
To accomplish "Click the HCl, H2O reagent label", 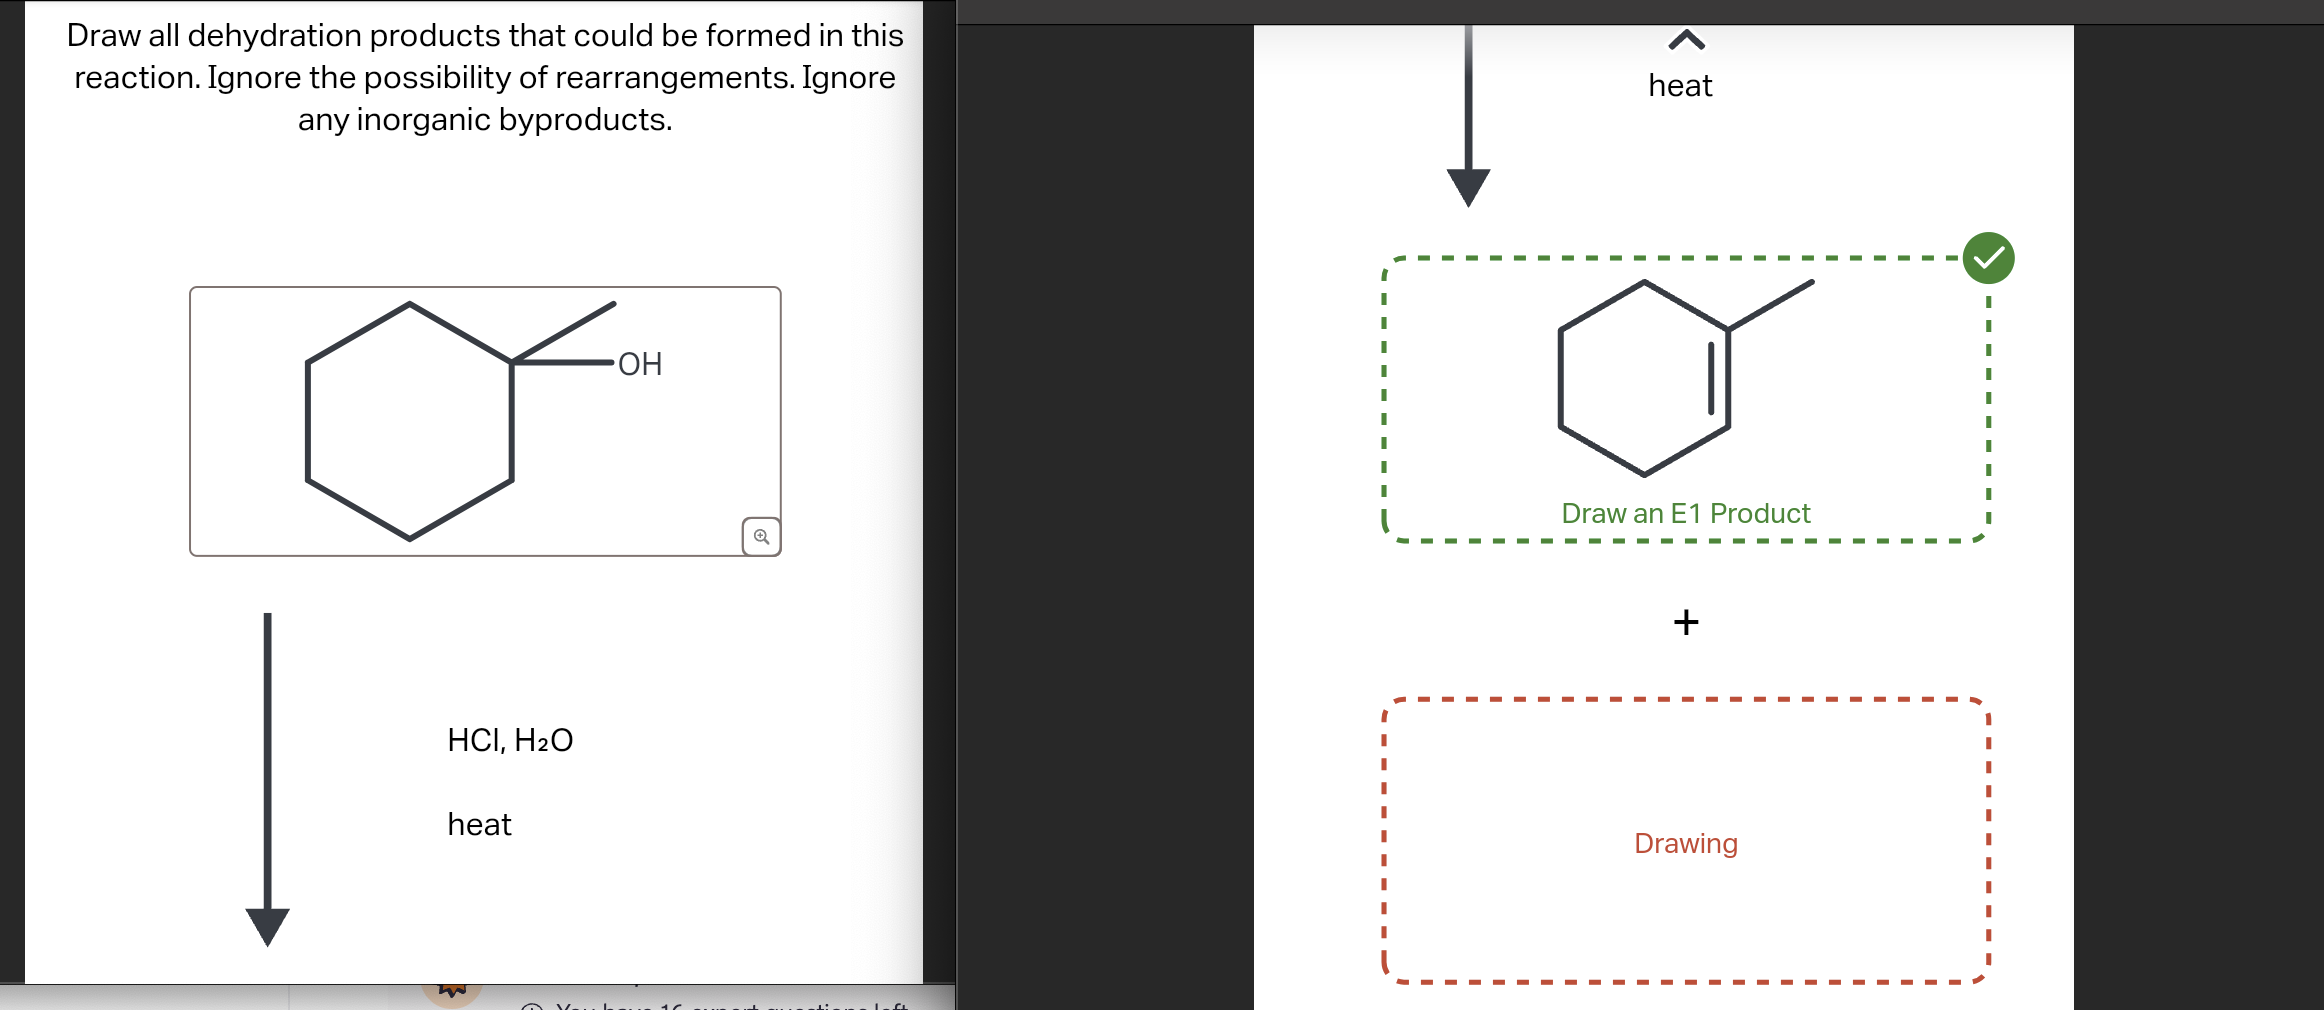I will point(509,740).
